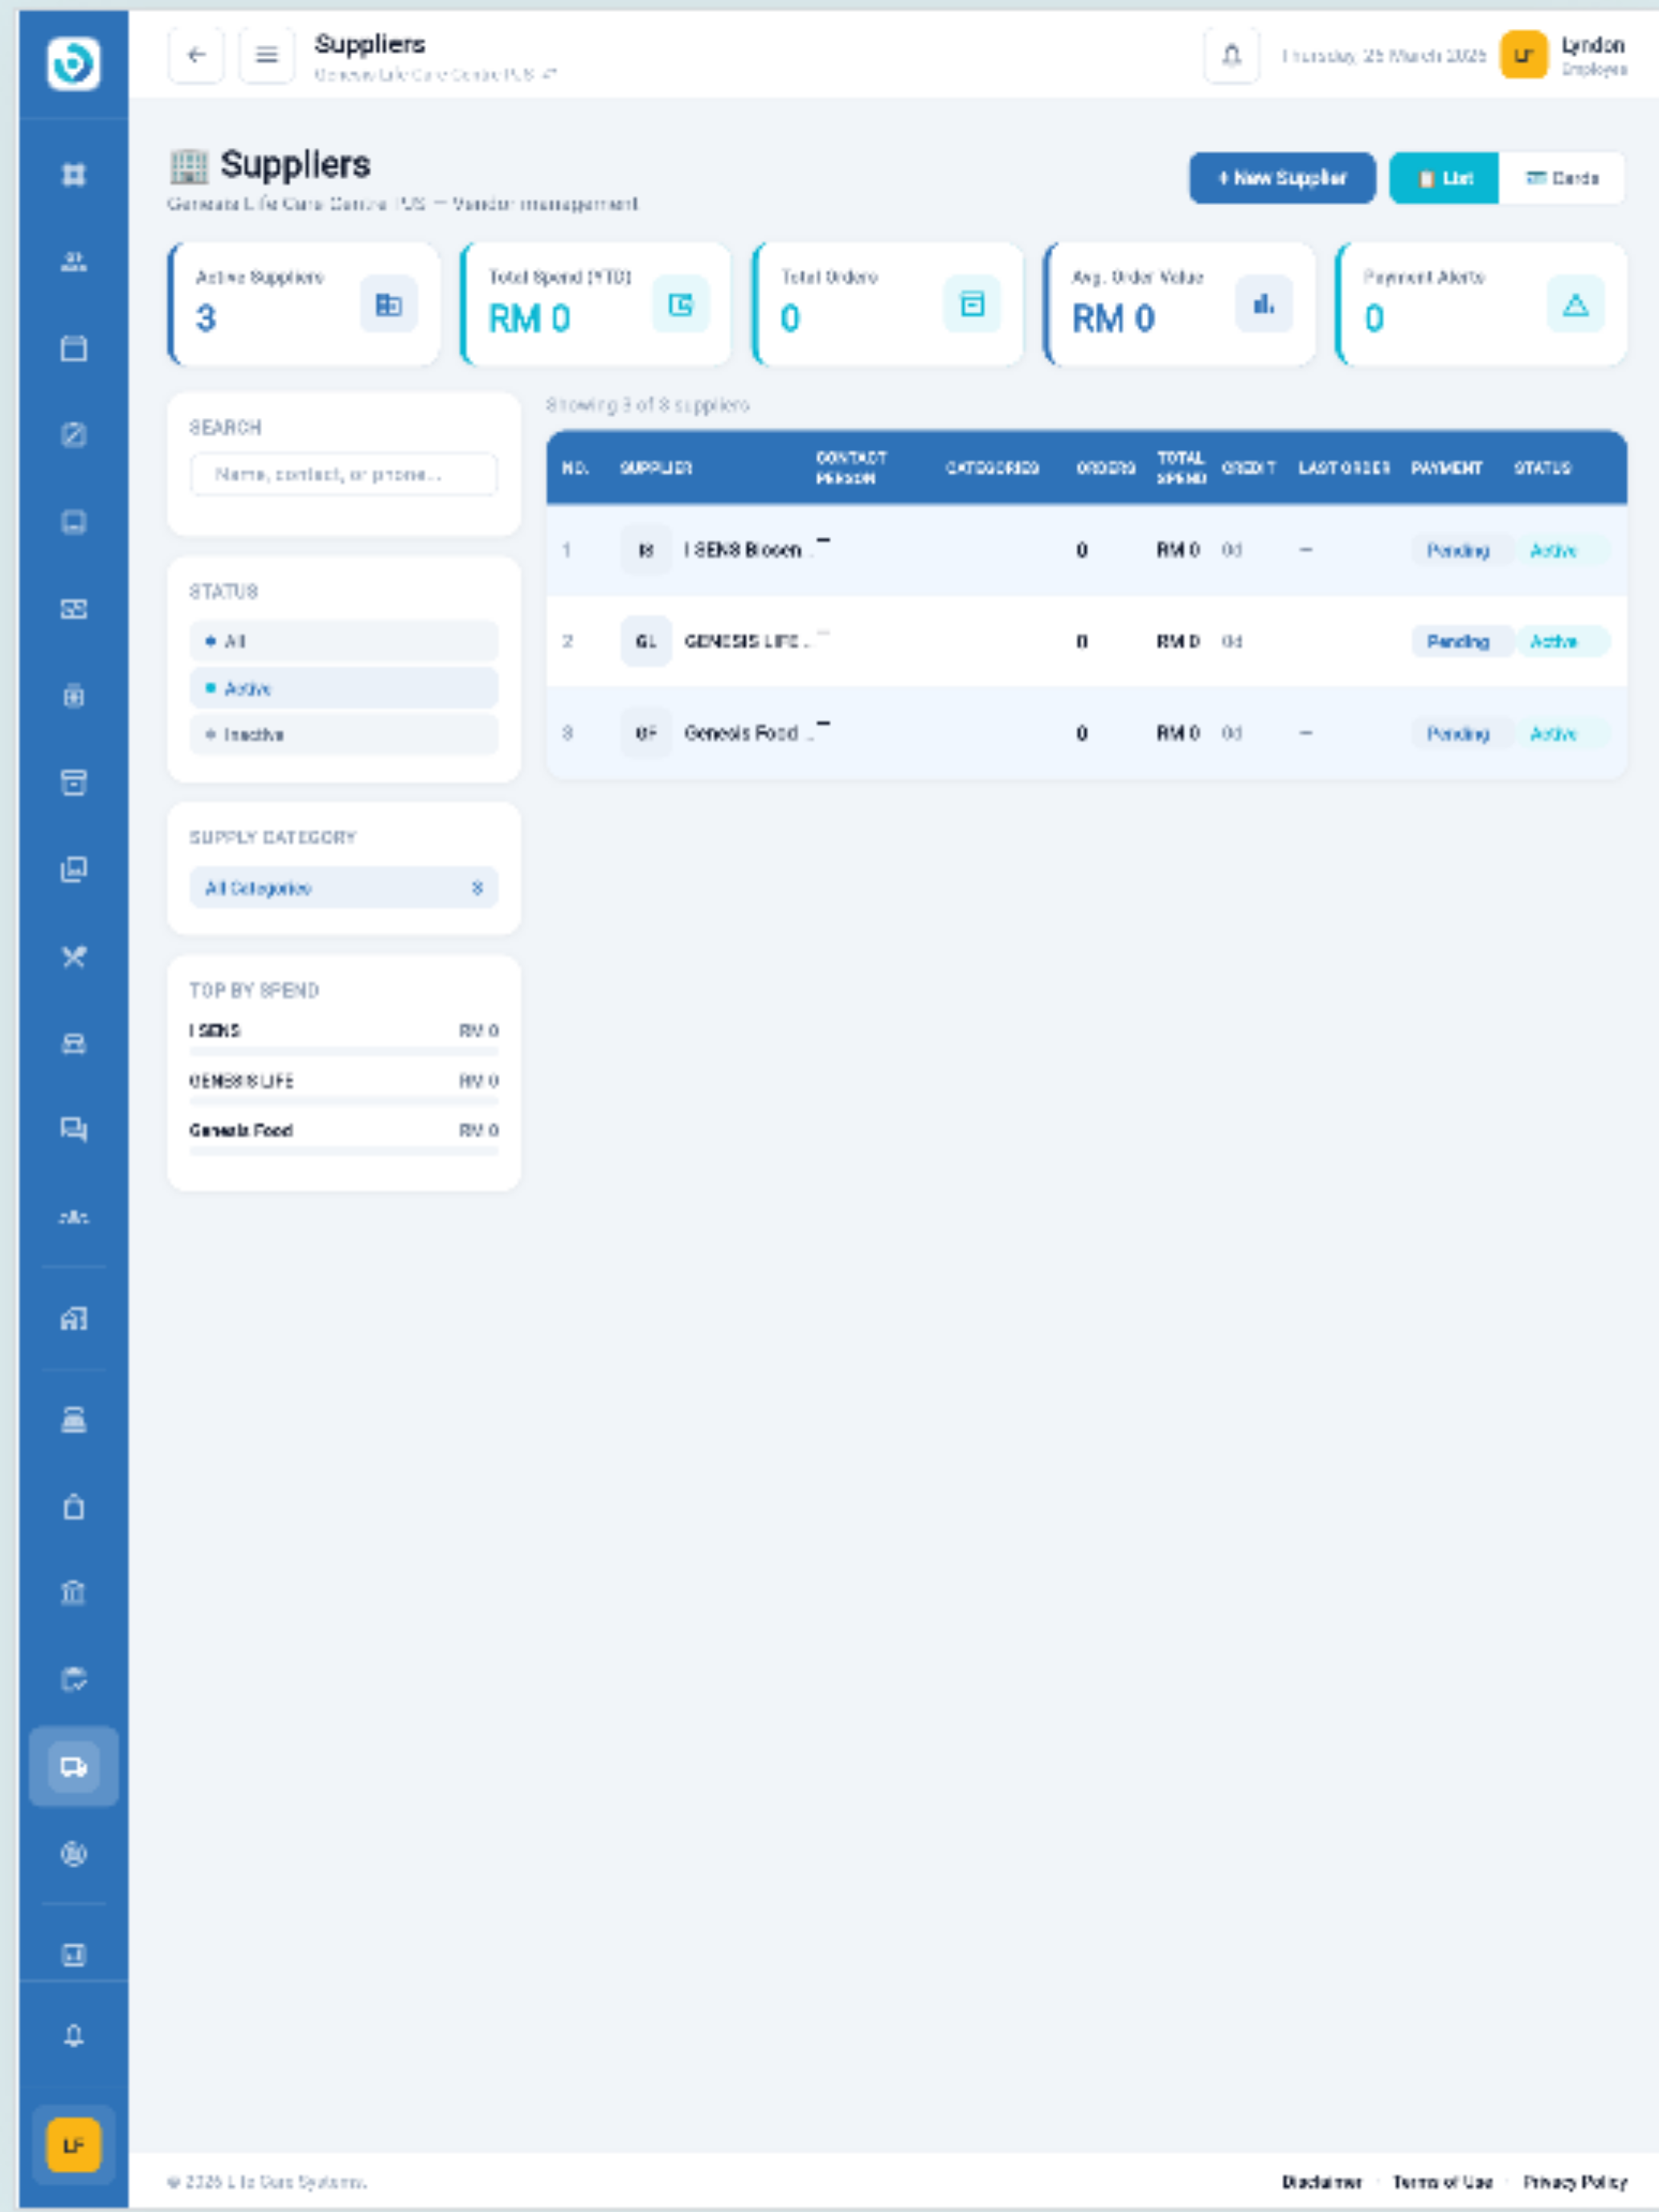Select the delivery truck suppliers sidebar icon
Viewport: 1659px width, 2212px height.
pos(73,1767)
